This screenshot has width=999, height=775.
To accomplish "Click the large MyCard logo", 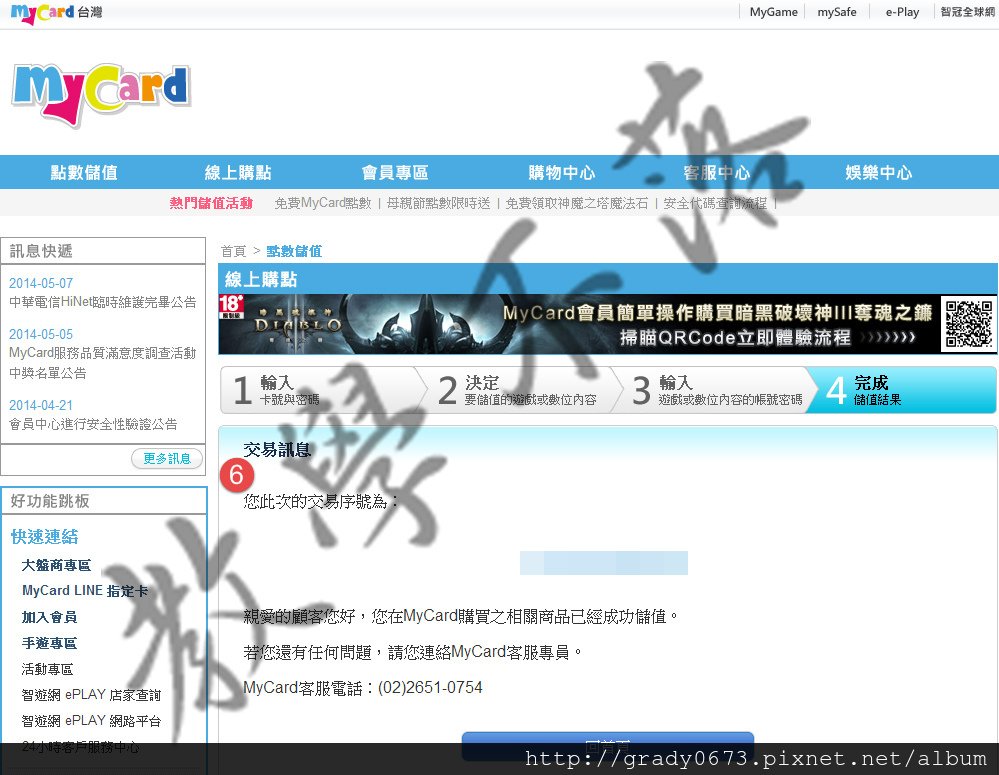I will pos(101,94).
